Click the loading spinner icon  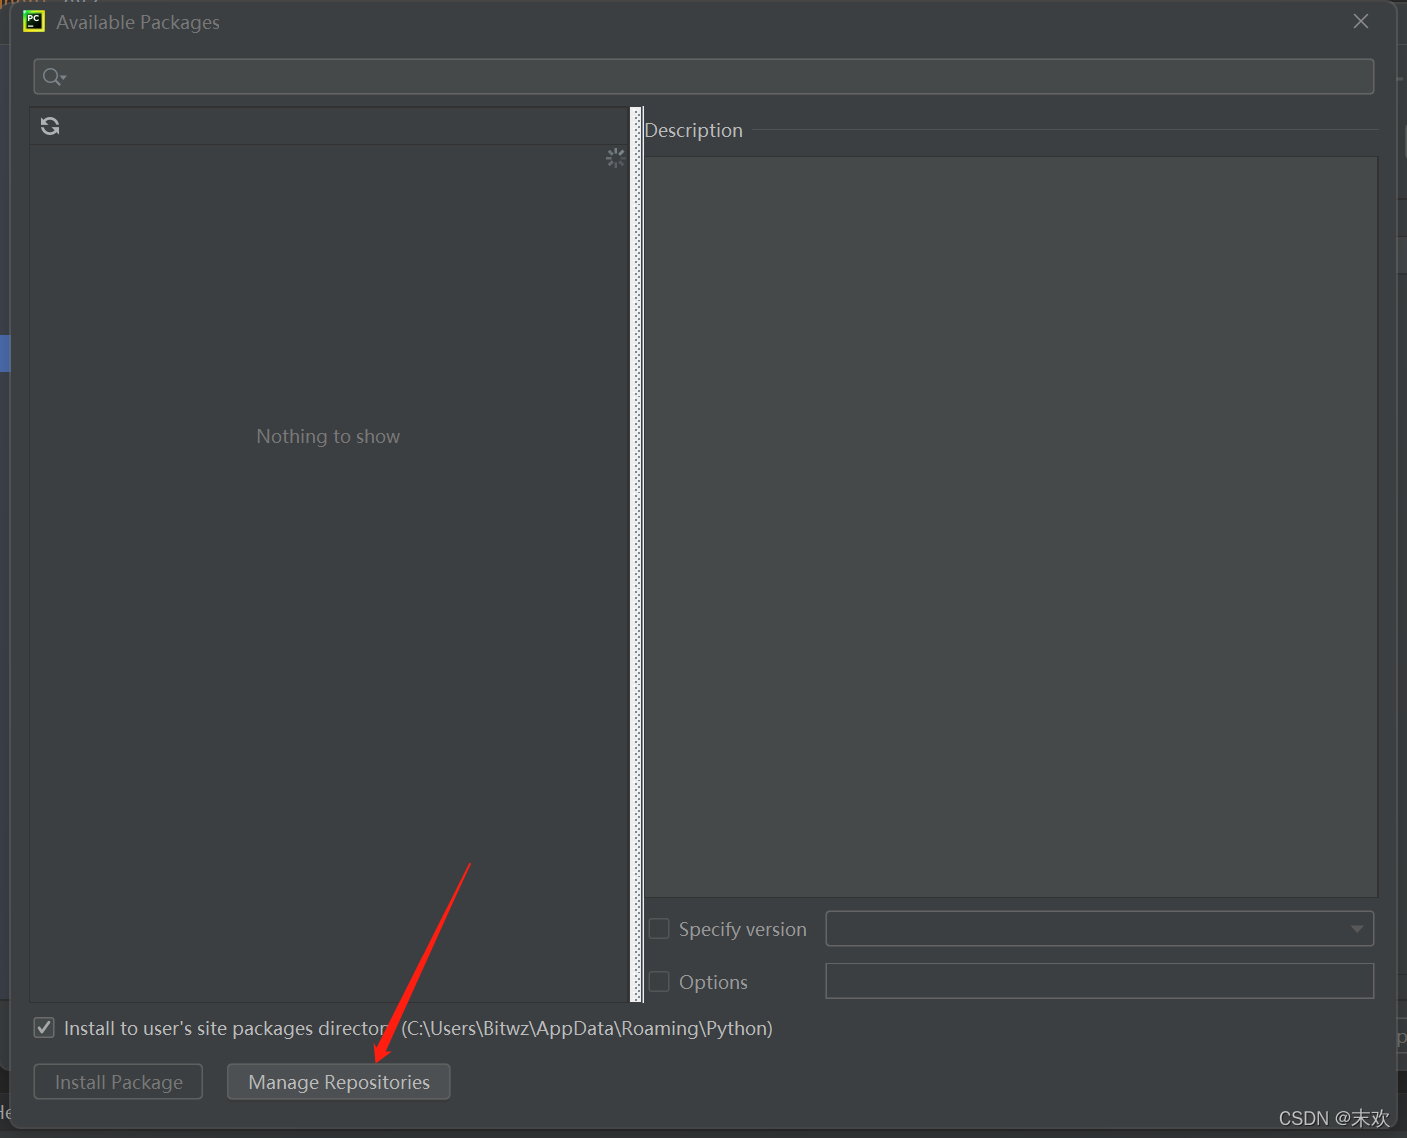click(x=615, y=158)
